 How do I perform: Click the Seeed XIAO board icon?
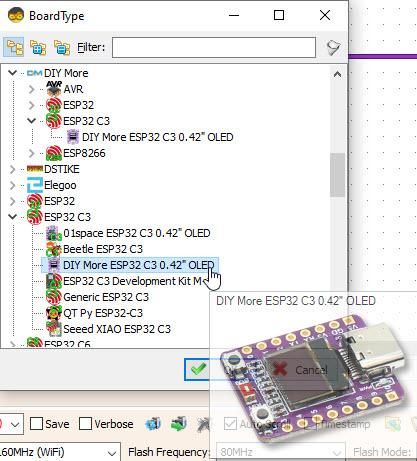tap(54, 329)
